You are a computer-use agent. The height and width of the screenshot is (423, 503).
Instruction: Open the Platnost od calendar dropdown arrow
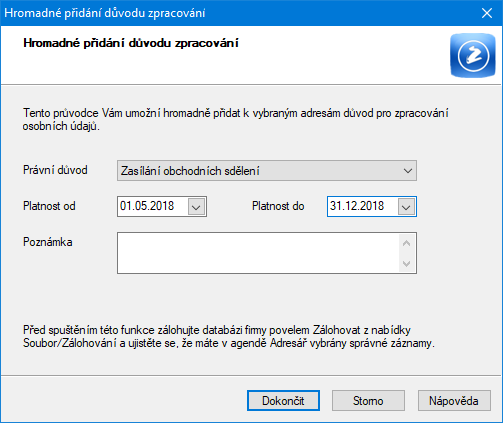[196, 207]
